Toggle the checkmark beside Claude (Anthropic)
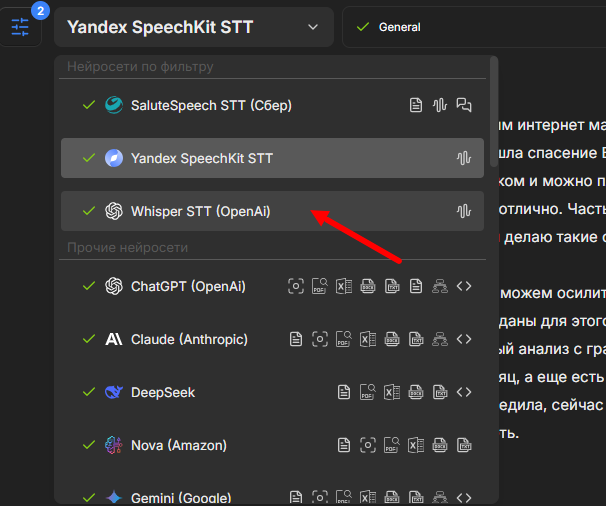This screenshot has width=606, height=506. [89, 339]
